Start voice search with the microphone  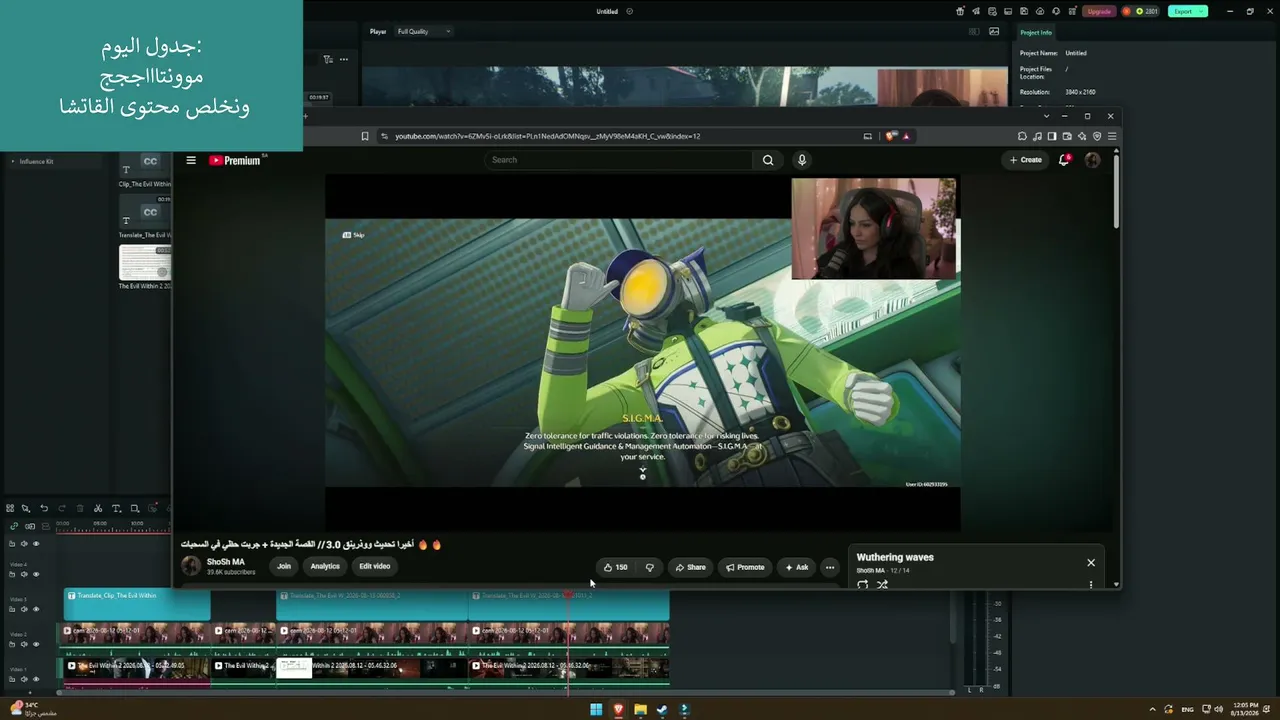tap(801, 160)
